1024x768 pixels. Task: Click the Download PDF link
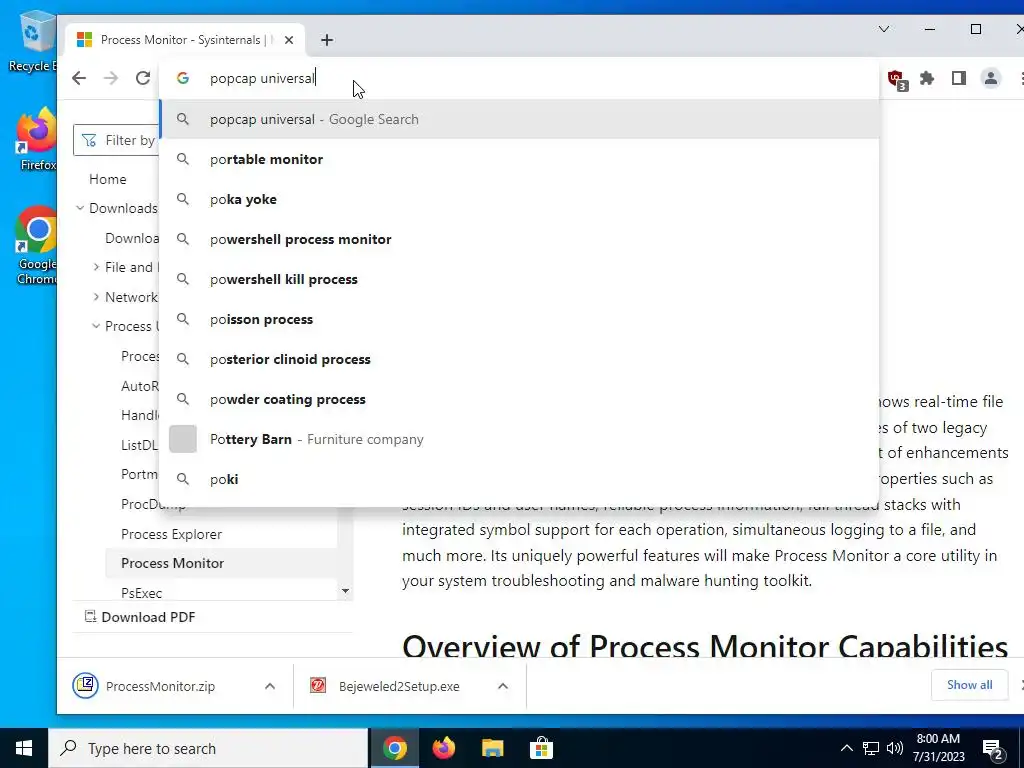tap(140, 617)
